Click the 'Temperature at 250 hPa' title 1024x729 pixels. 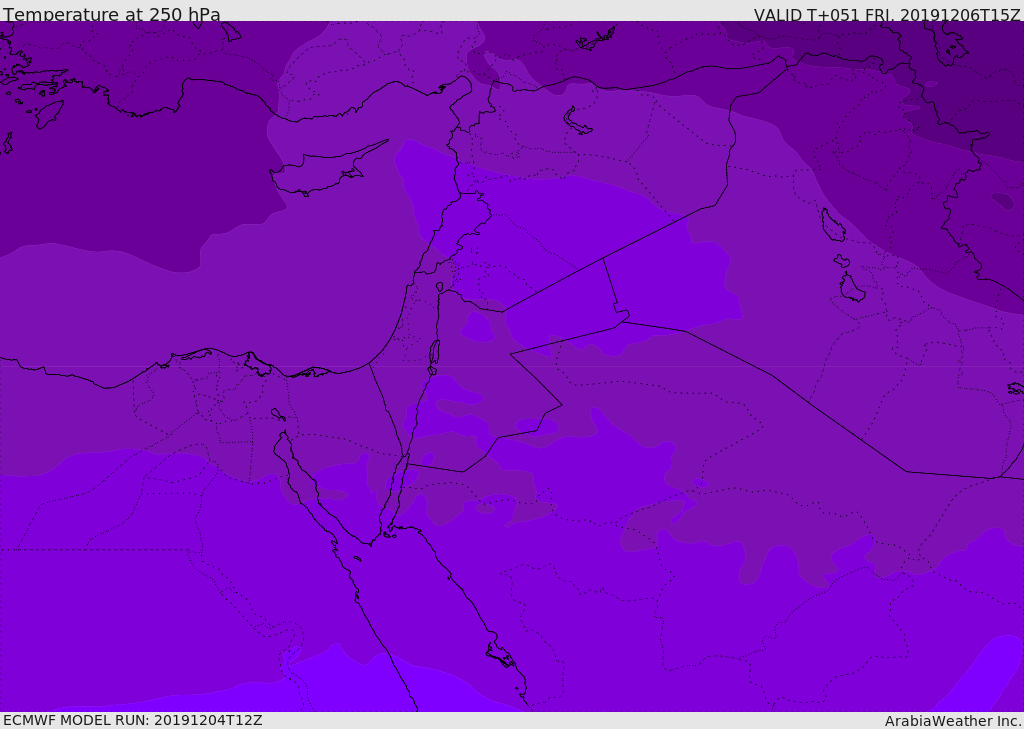click(112, 14)
